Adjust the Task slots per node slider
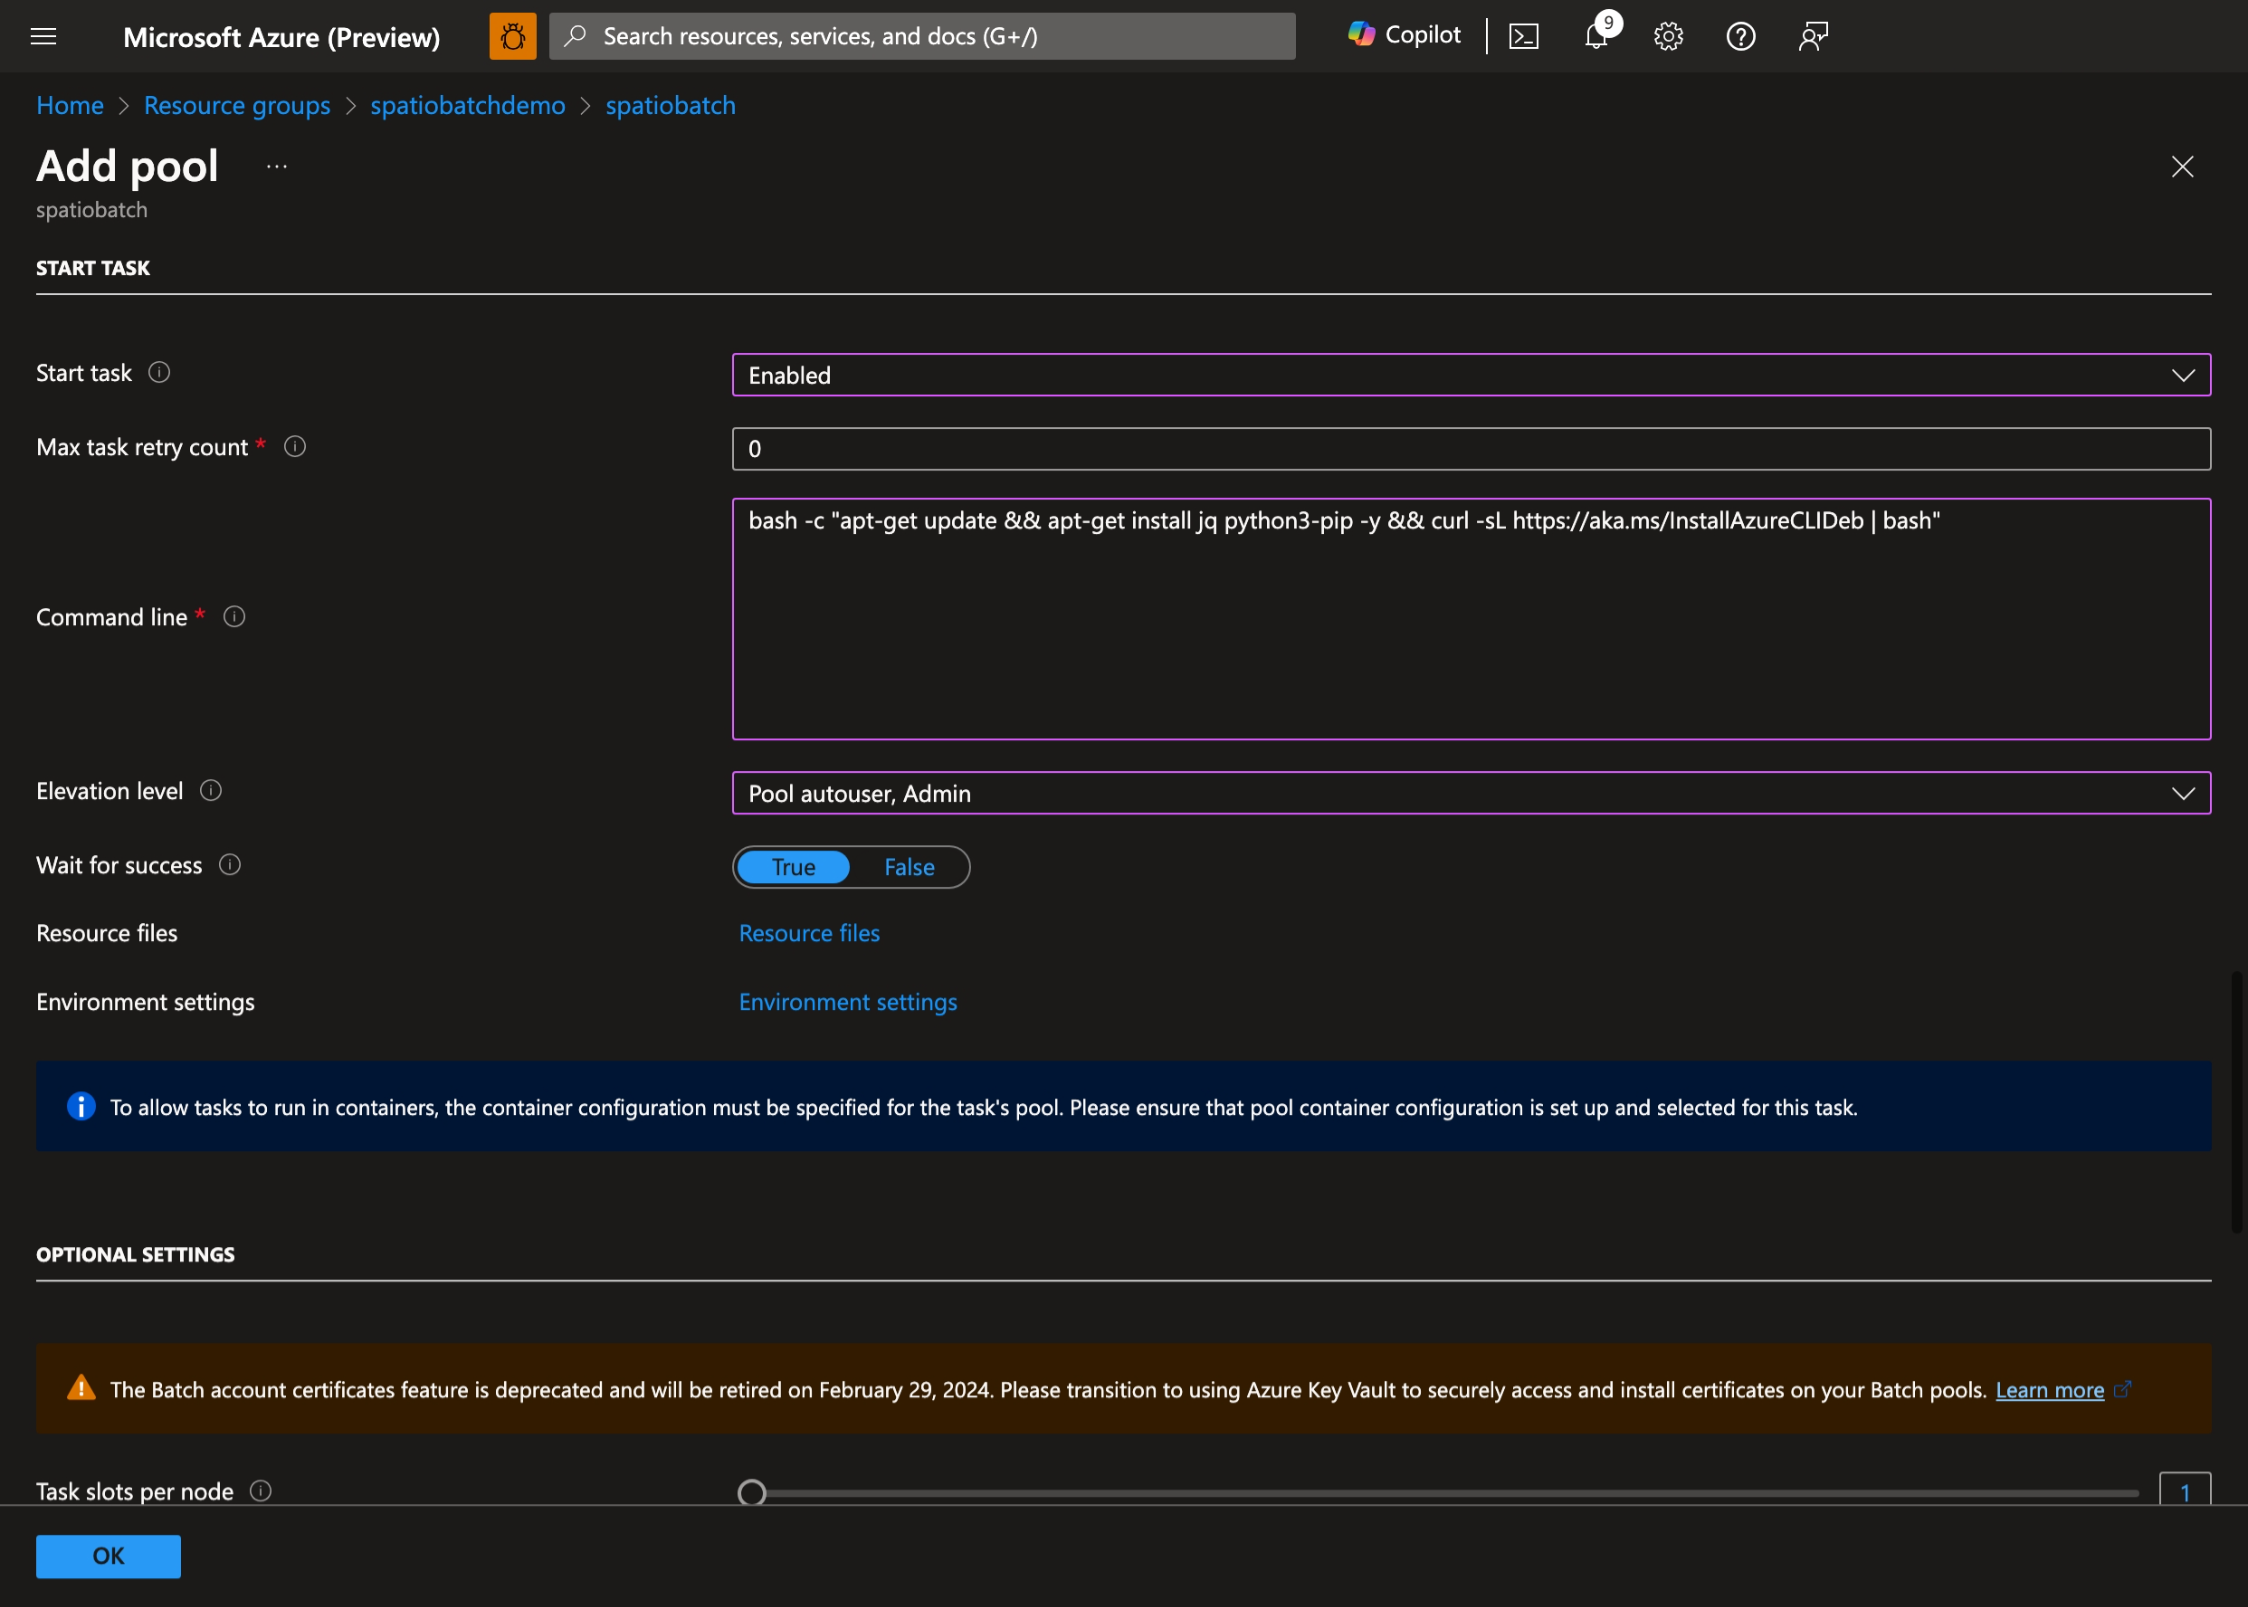This screenshot has height=1607, width=2248. click(751, 1491)
